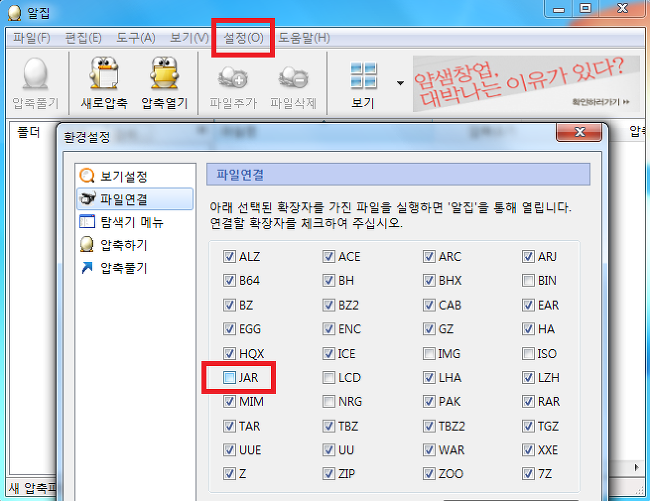Toggle the ZOO checkbox
650x501 pixels.
tap(429, 473)
